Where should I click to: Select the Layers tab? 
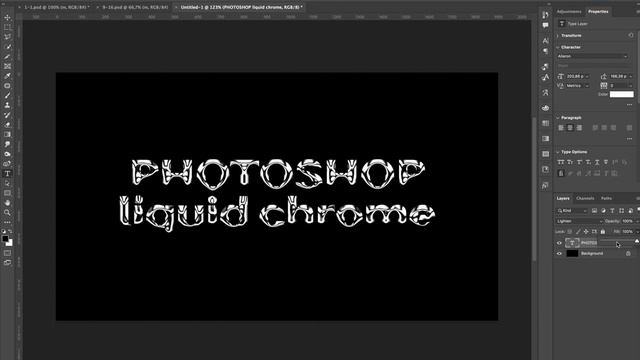pyautogui.click(x=563, y=198)
